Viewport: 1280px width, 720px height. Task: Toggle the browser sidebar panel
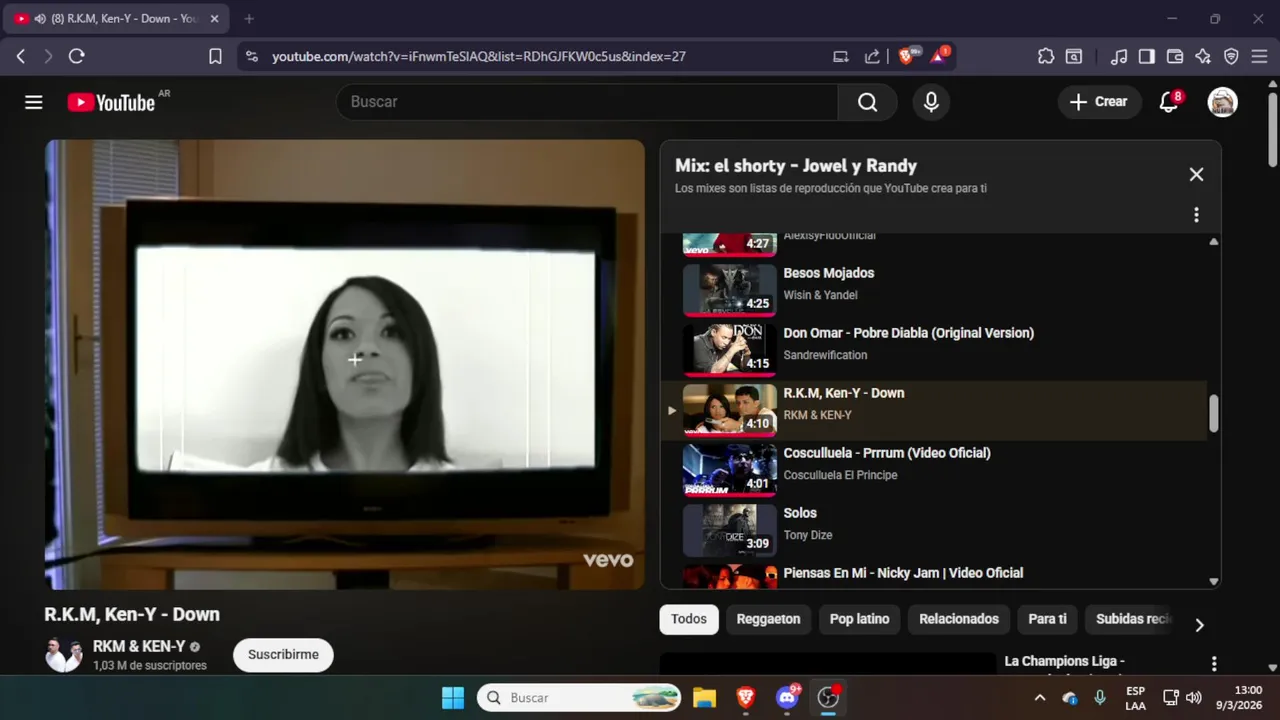coord(1147,57)
